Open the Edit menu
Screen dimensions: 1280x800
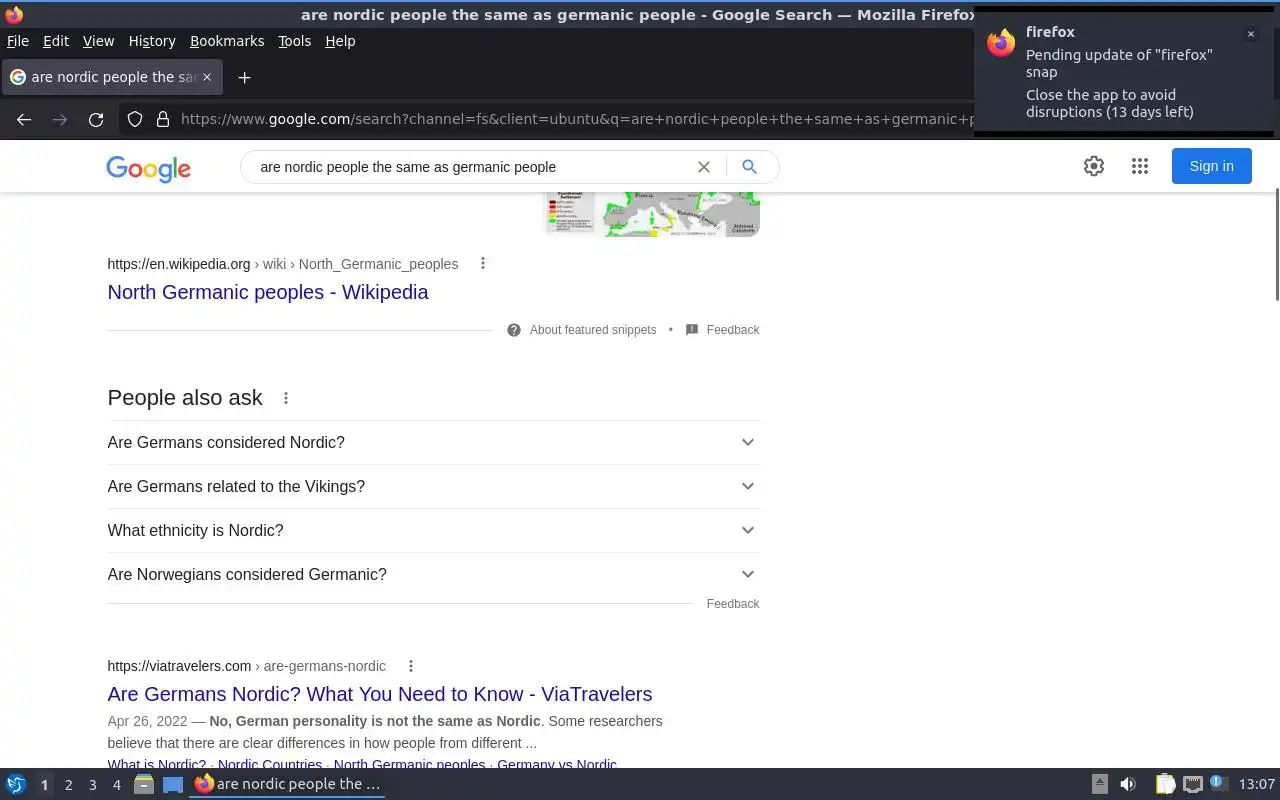pyautogui.click(x=56, y=41)
